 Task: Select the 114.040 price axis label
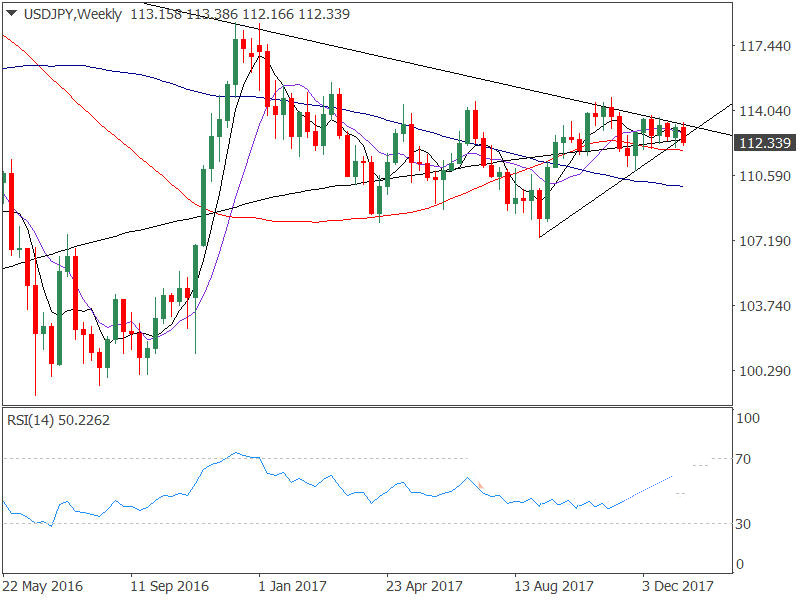pyautogui.click(x=765, y=111)
